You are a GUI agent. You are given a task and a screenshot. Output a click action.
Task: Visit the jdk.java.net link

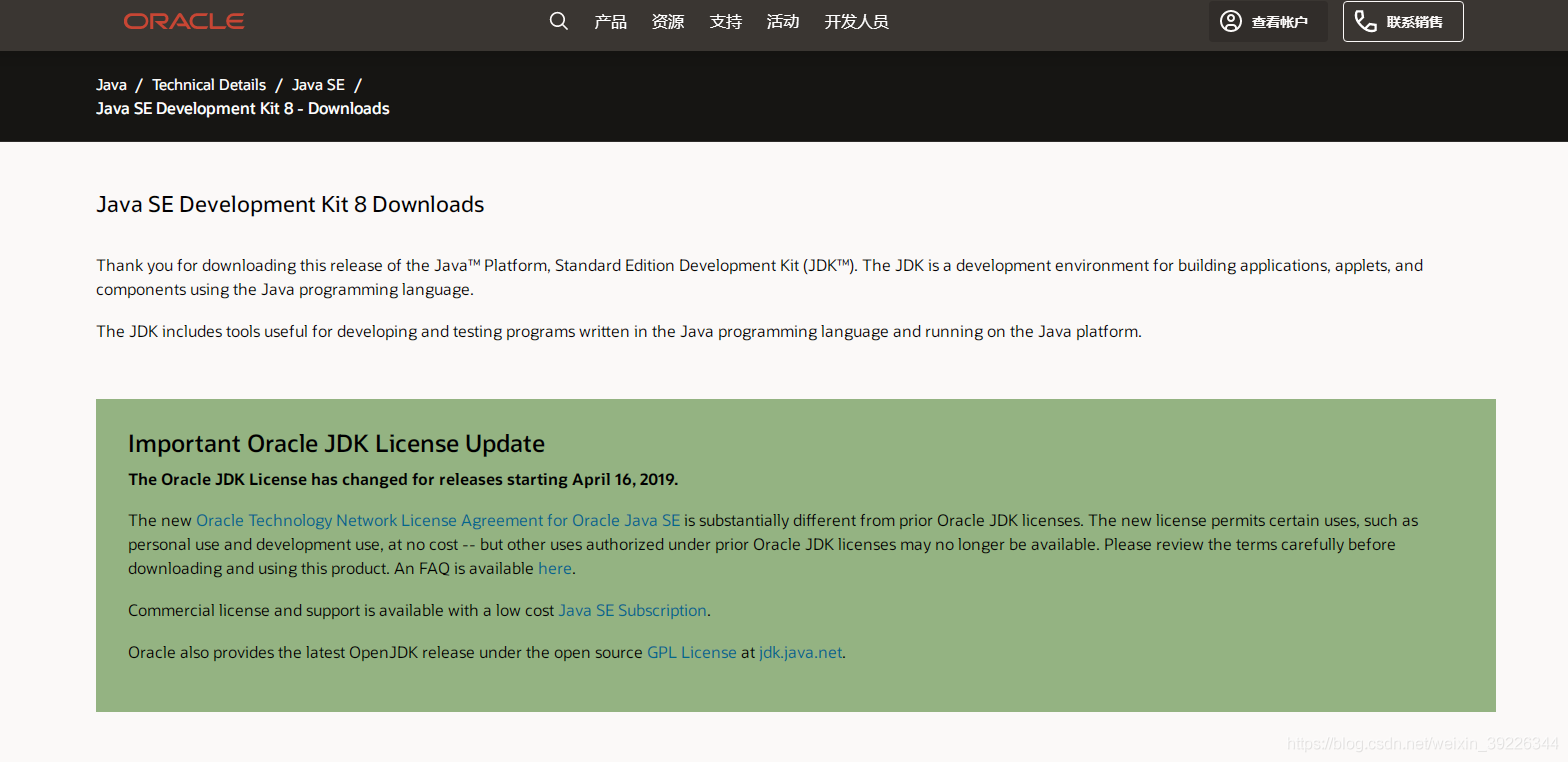(x=800, y=652)
